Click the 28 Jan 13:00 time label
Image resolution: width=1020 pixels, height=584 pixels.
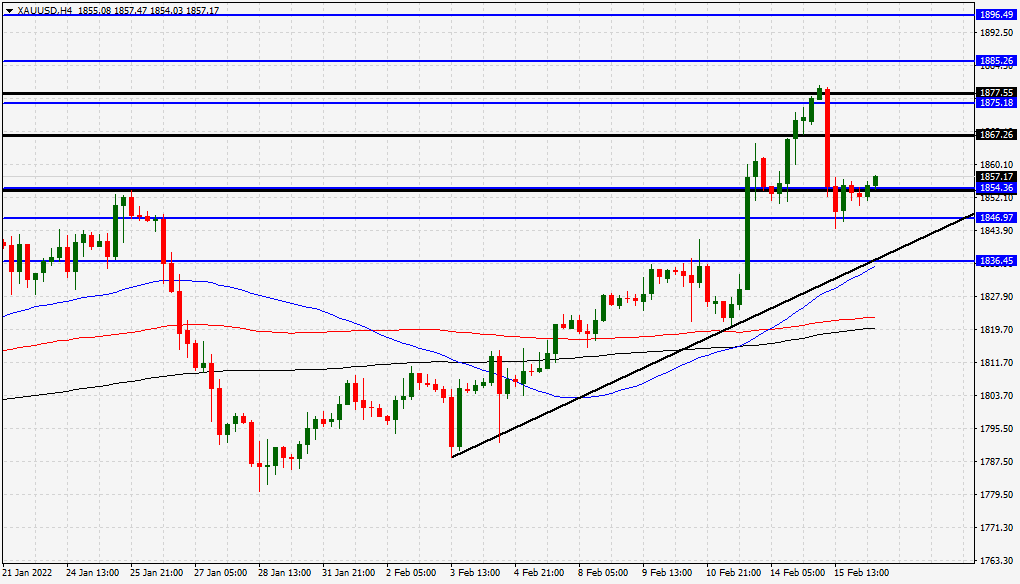(x=285, y=573)
